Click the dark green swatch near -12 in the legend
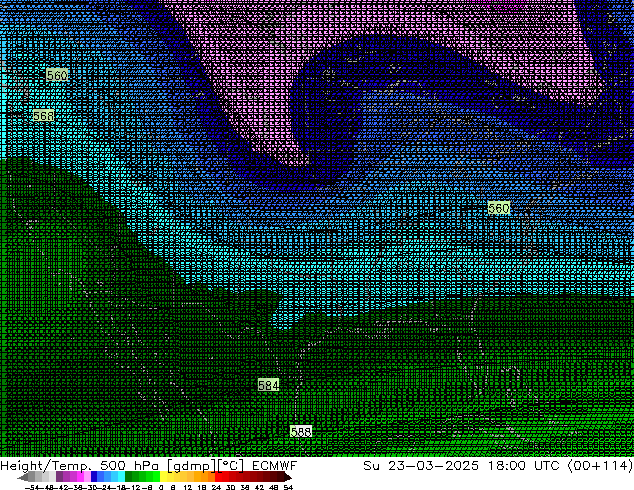The height and width of the screenshot is (490, 634). click(x=129, y=476)
